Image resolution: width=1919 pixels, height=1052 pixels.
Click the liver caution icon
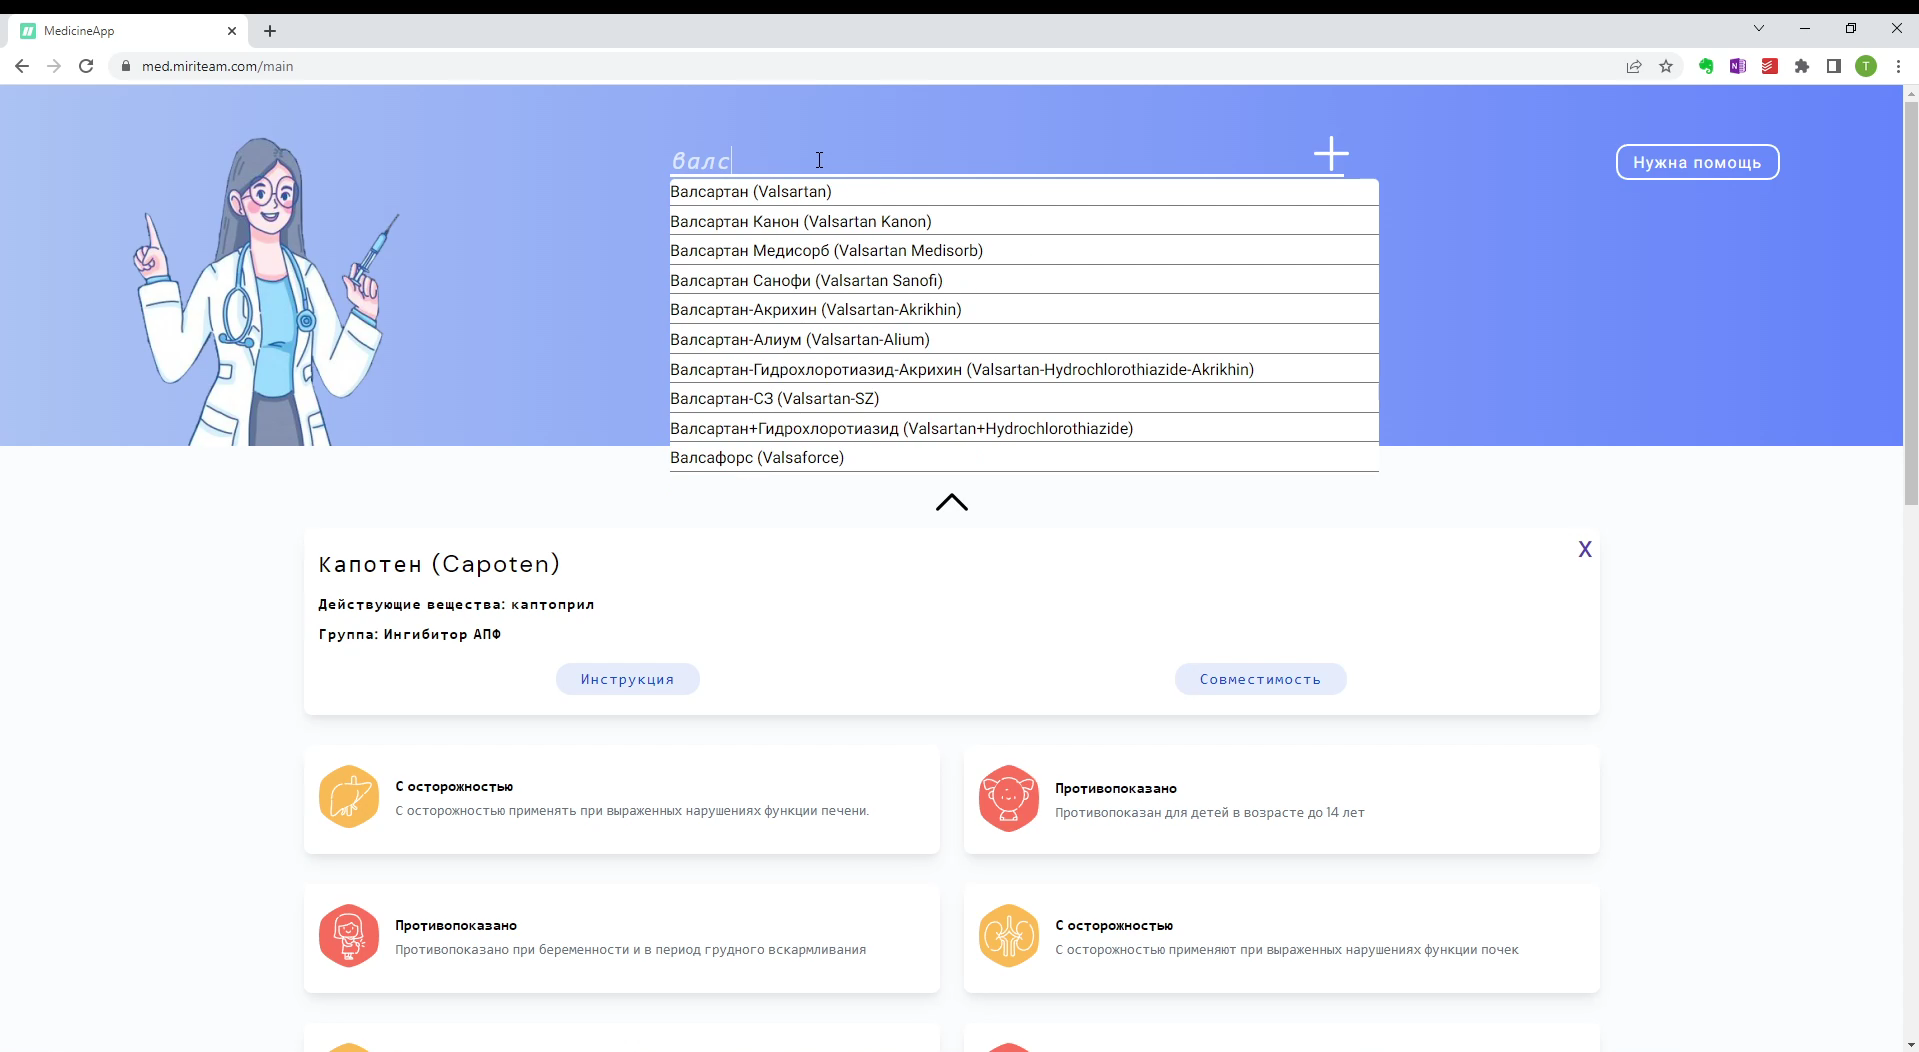point(348,797)
